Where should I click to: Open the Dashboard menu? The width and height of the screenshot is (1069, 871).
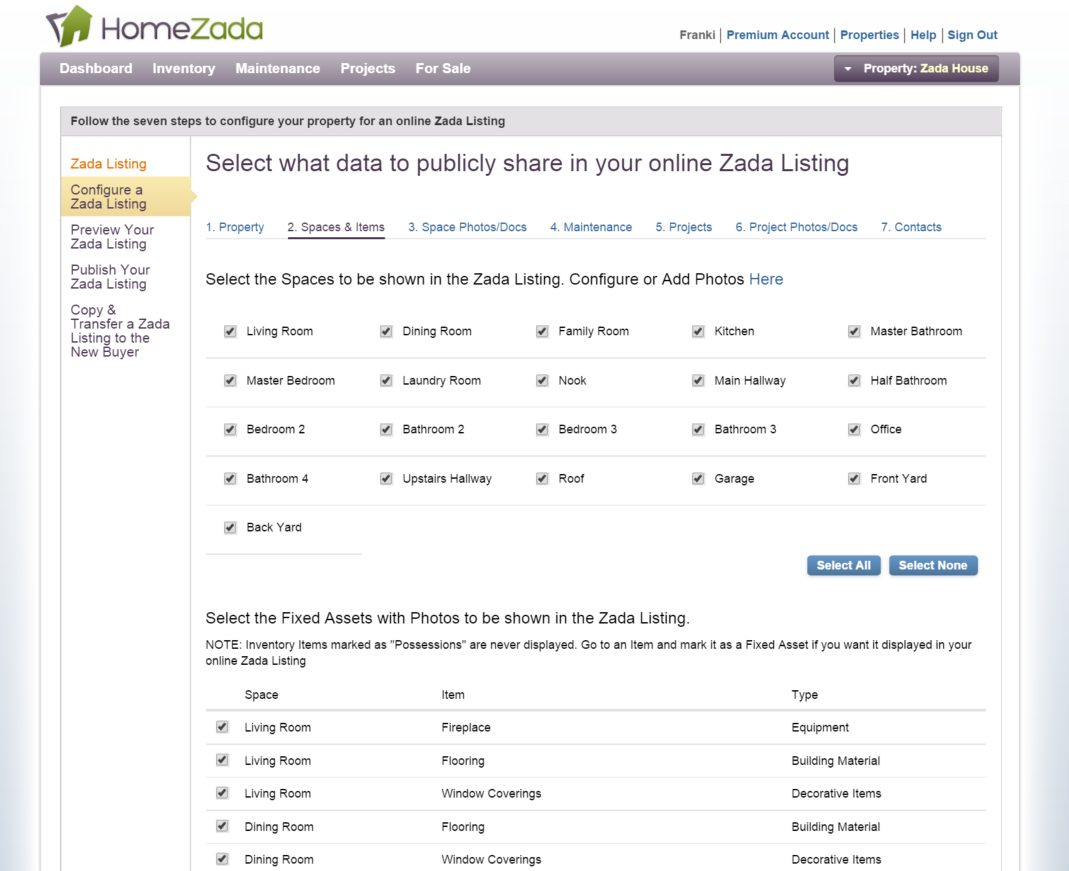[96, 69]
